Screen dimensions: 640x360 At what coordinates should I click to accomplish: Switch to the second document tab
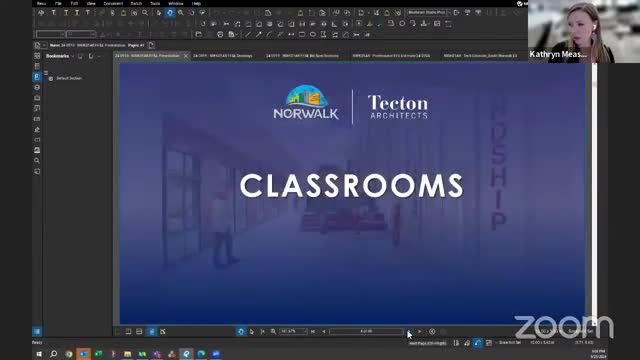click(x=223, y=56)
